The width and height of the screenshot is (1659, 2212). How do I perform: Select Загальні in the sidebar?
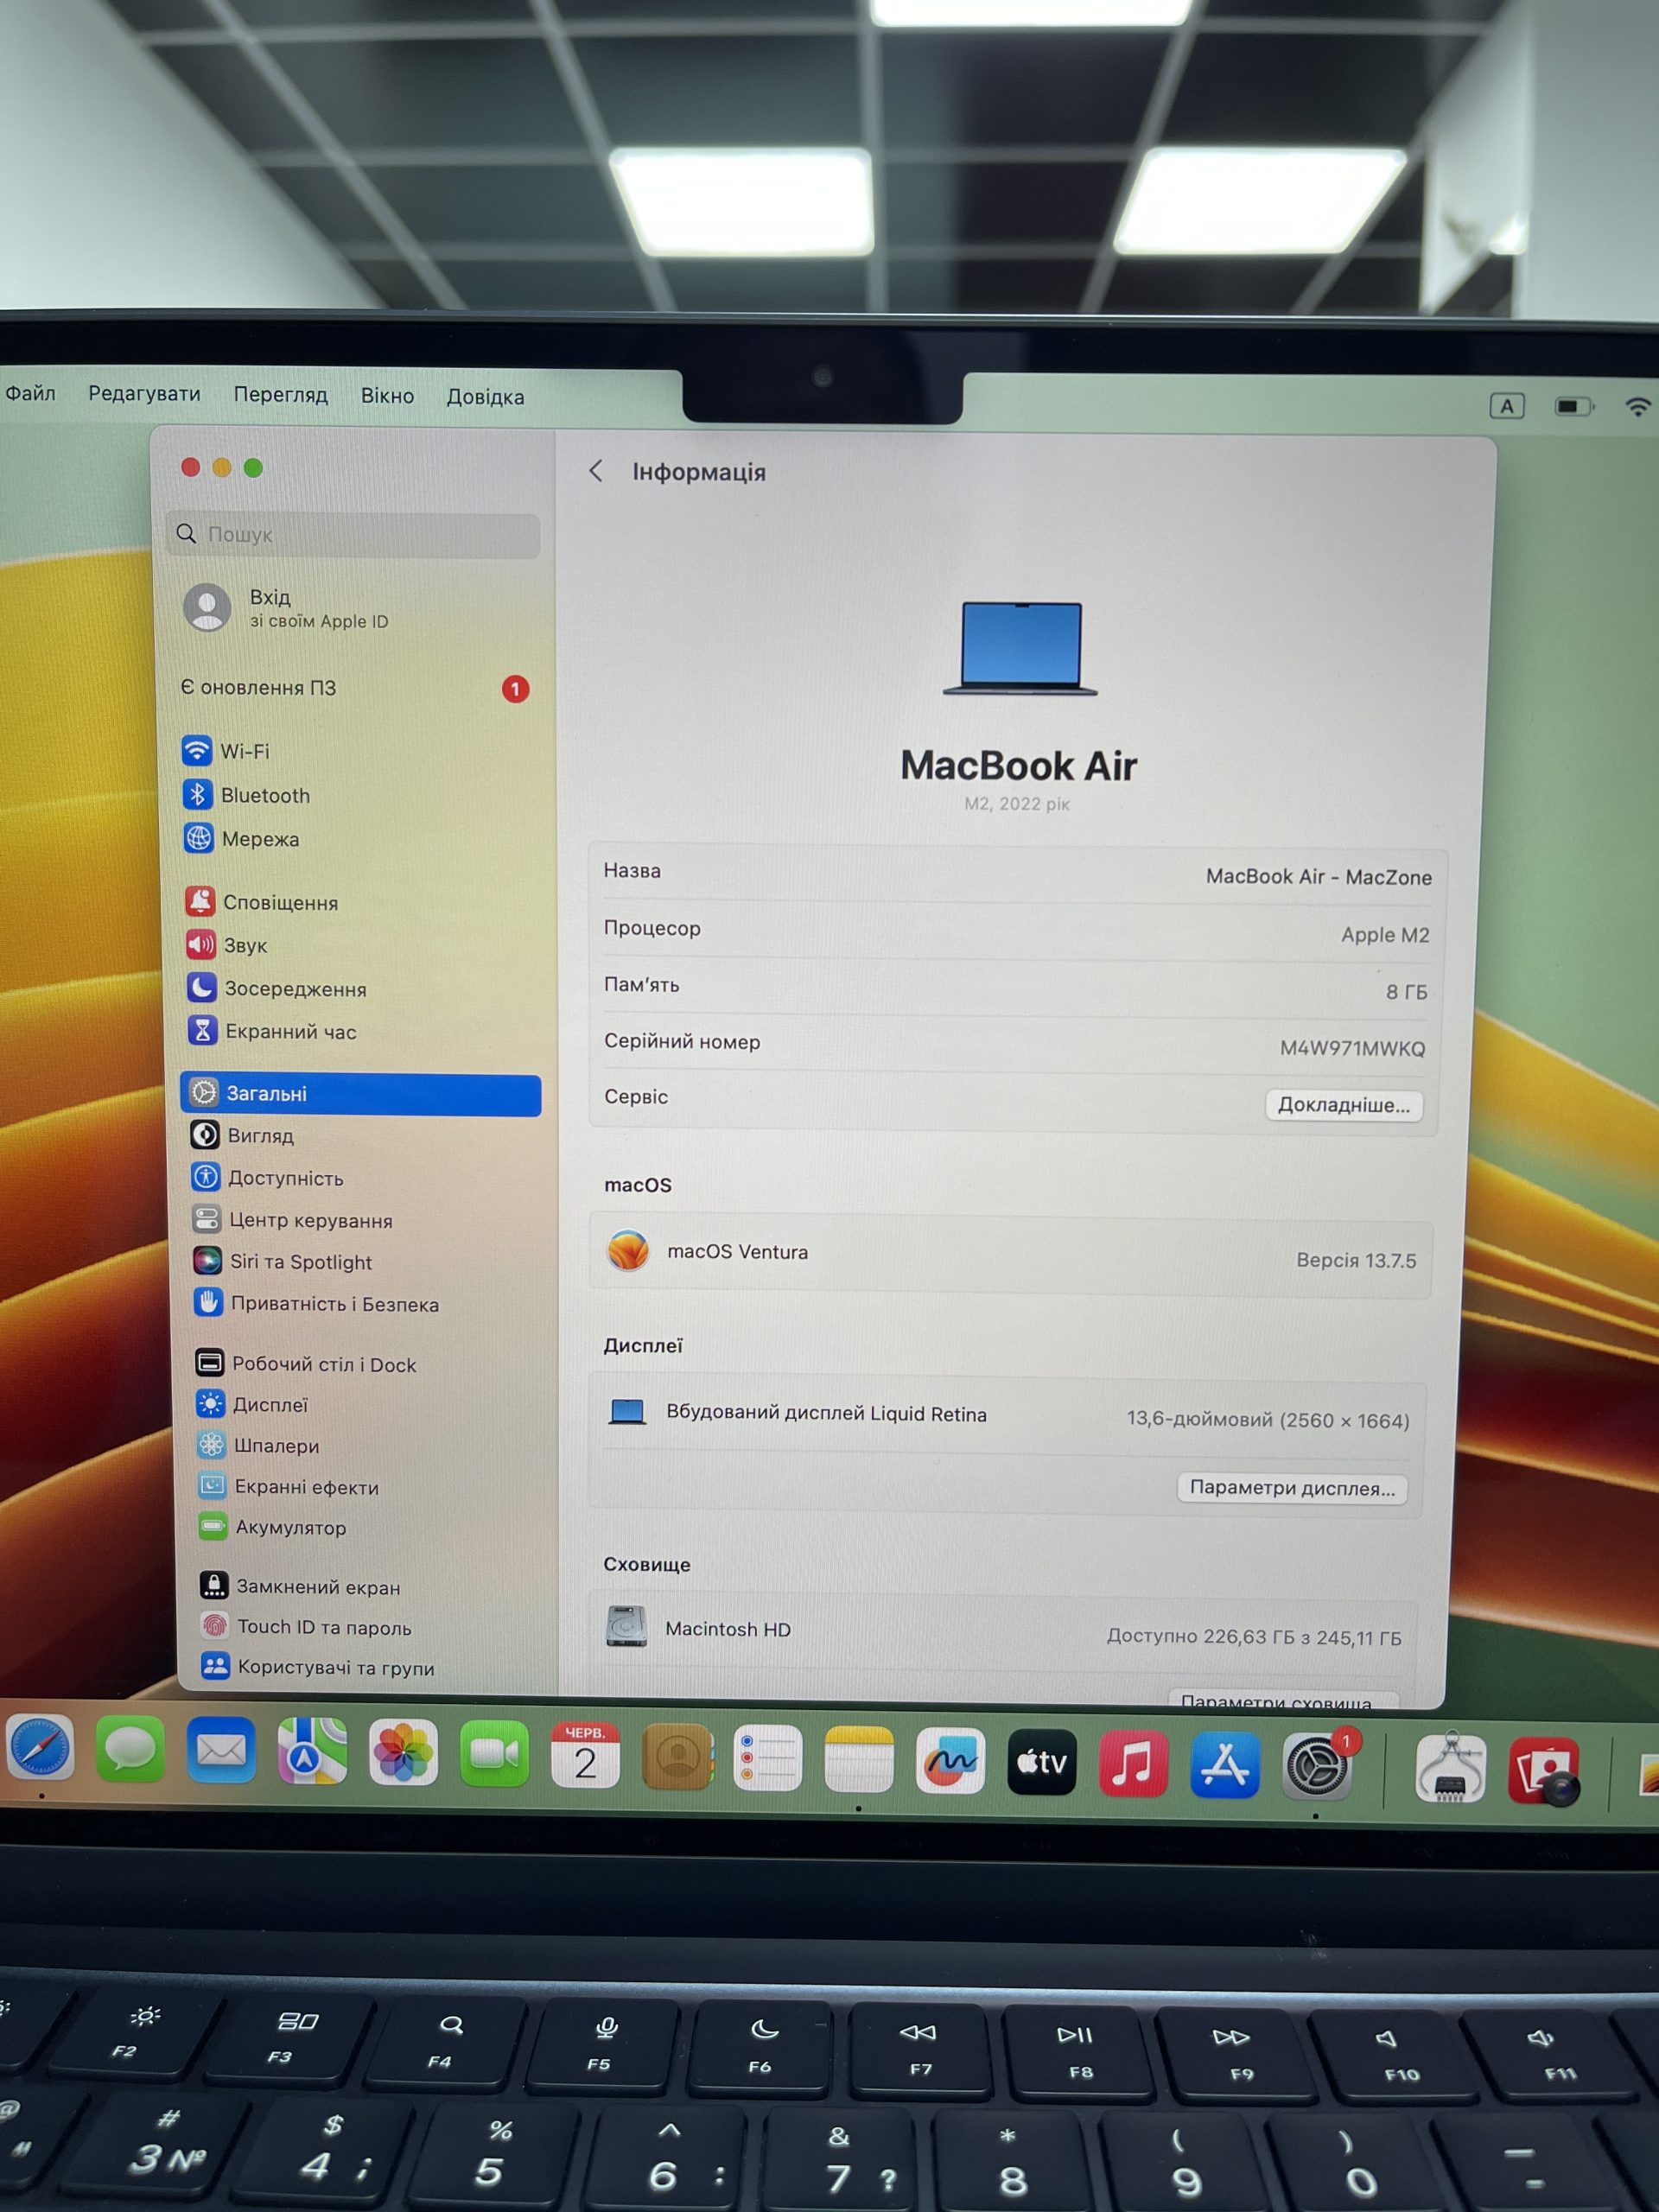[361, 1093]
